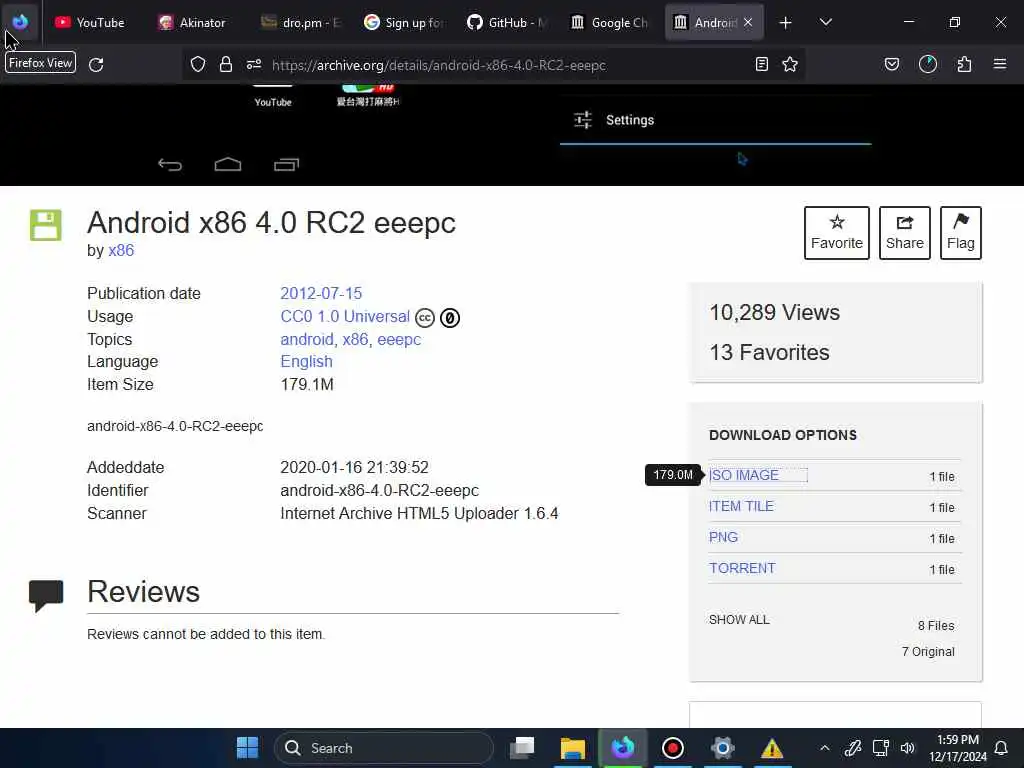1024x768 pixels.
Task: Bookmark this page with star icon
Action: tap(790, 65)
